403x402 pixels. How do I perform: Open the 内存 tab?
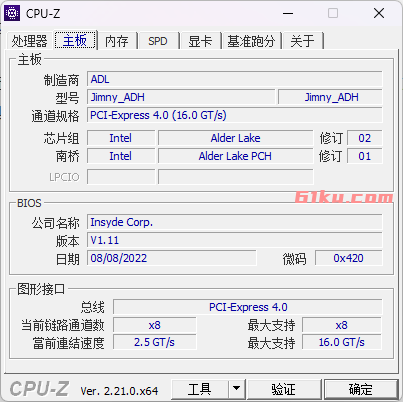coord(117,41)
